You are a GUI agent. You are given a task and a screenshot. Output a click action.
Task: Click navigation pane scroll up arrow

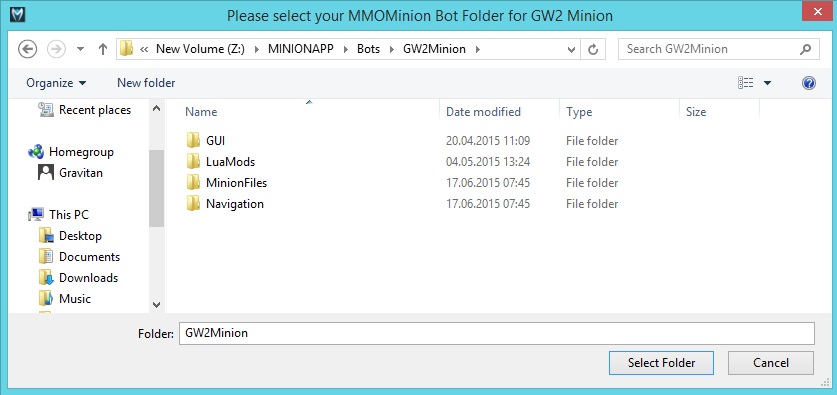tap(156, 108)
